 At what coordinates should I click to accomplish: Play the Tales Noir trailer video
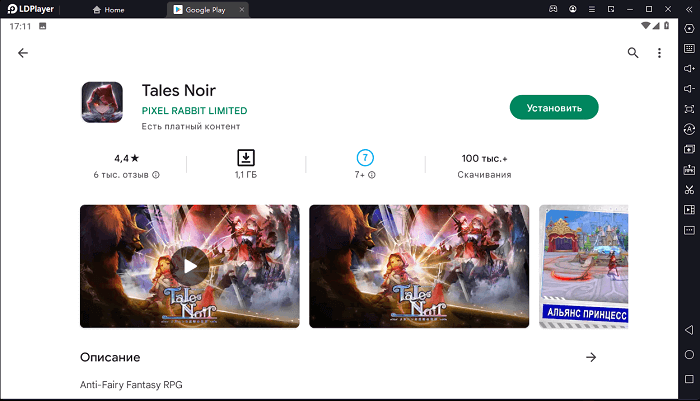pyautogui.click(x=190, y=267)
